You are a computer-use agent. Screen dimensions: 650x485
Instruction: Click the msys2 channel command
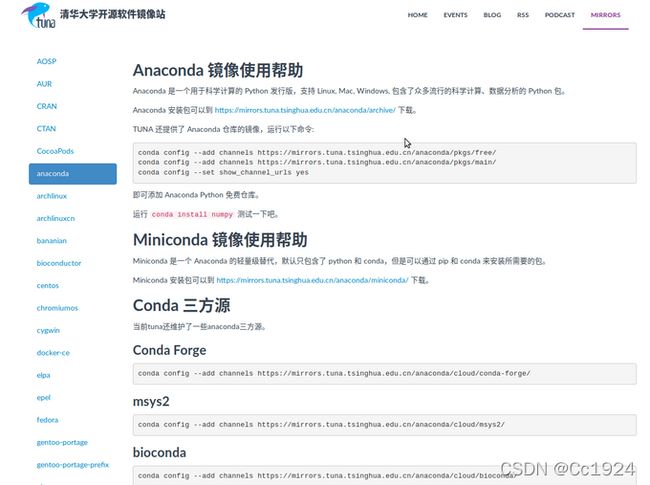coord(321,424)
